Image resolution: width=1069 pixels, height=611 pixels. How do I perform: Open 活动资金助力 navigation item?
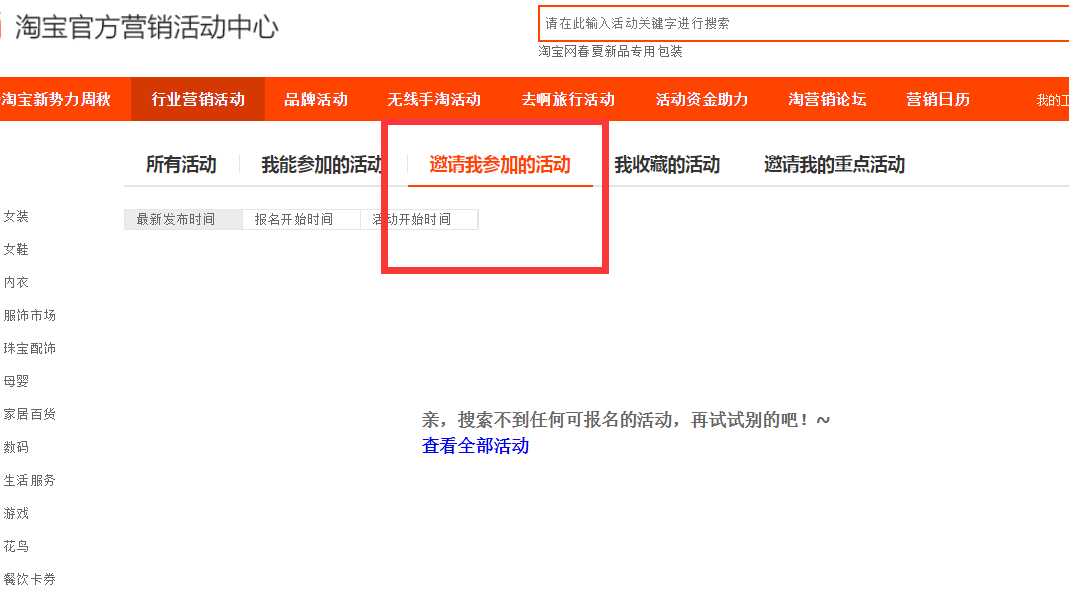coord(702,100)
